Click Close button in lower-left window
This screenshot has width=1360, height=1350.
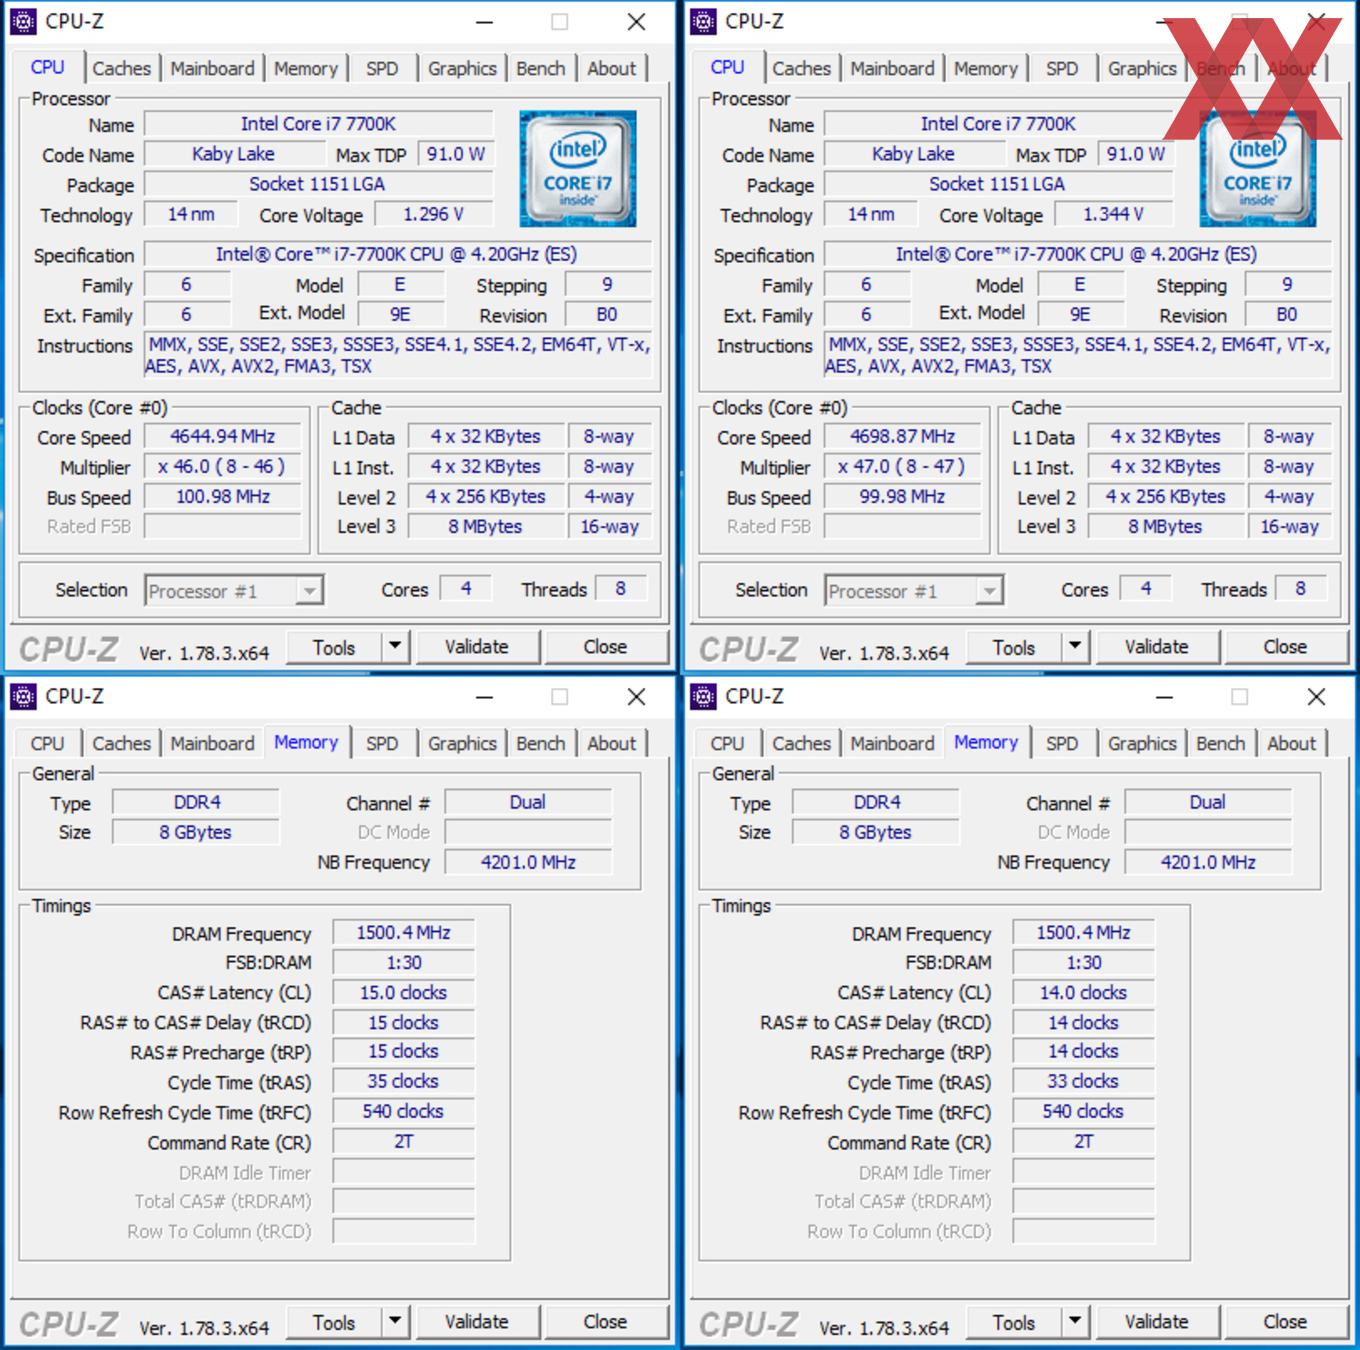[606, 1322]
